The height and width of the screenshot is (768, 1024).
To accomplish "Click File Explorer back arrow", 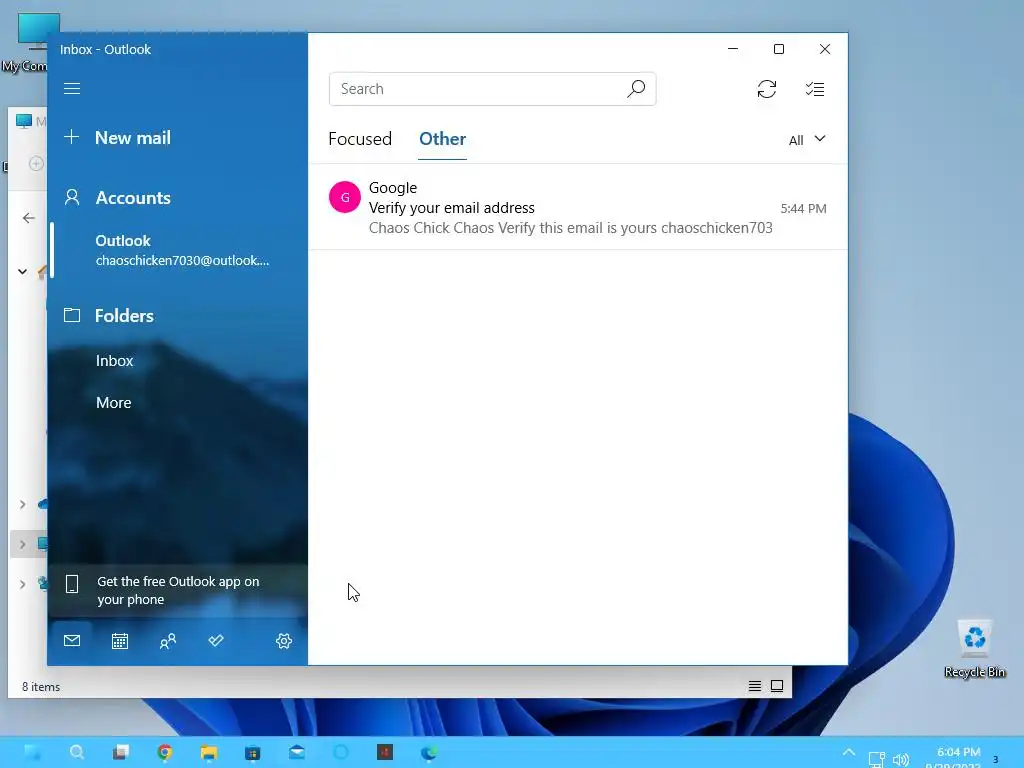I will coord(28,217).
